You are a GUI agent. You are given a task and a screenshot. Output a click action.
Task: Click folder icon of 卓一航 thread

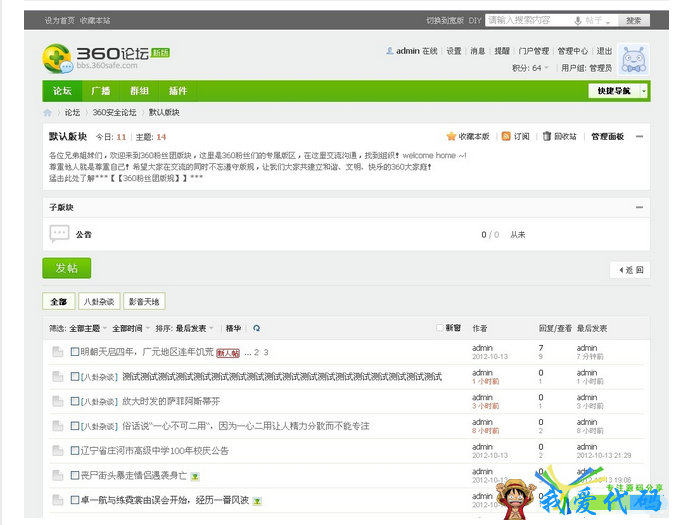click(58, 500)
